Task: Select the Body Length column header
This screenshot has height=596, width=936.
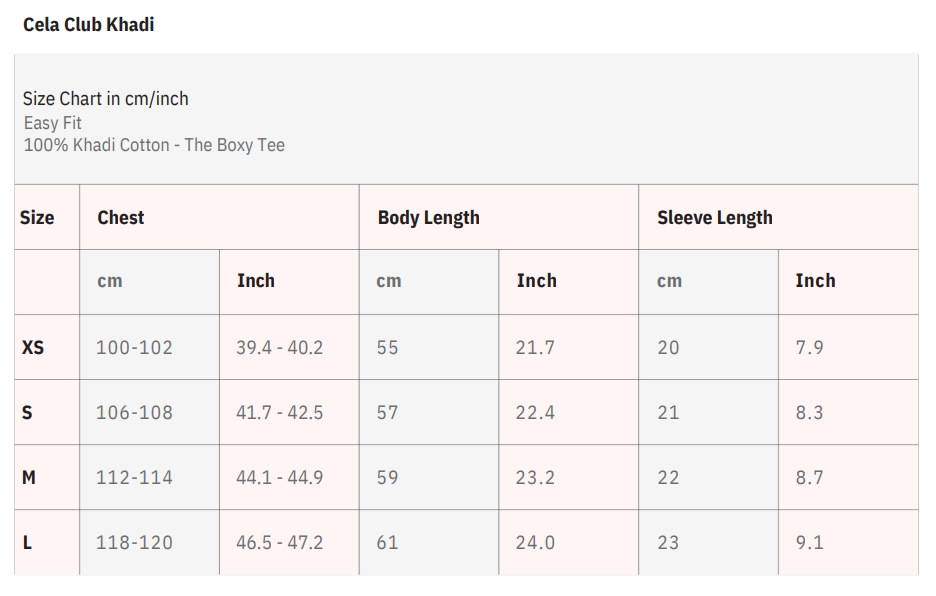Action: pos(428,217)
